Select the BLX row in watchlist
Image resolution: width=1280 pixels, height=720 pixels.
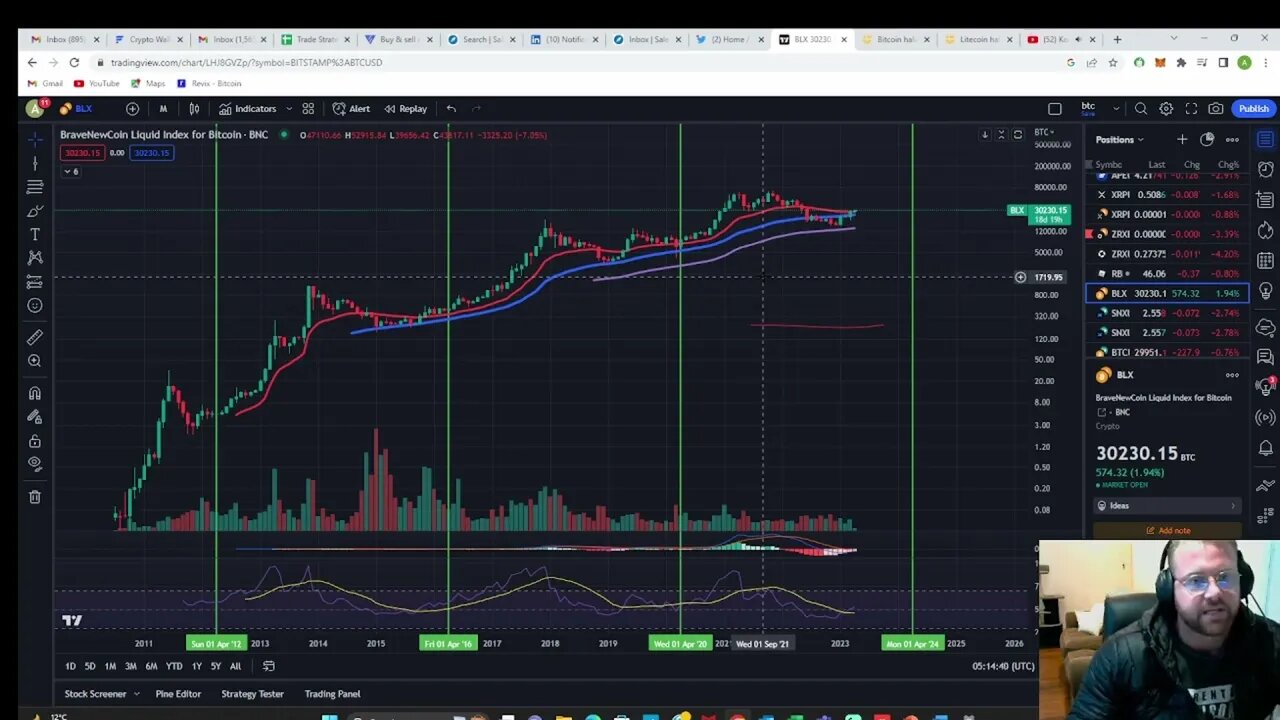coord(1167,293)
